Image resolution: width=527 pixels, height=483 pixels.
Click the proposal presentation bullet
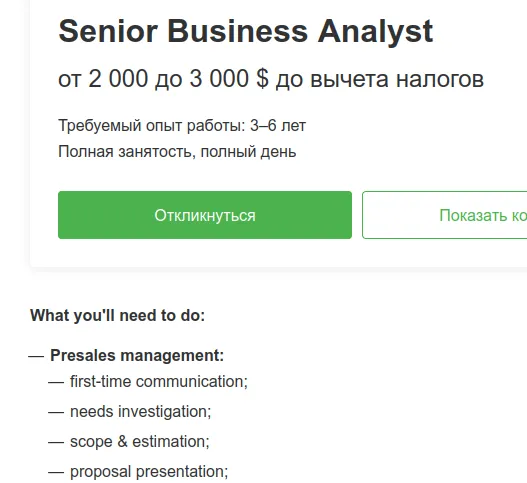click(149, 472)
